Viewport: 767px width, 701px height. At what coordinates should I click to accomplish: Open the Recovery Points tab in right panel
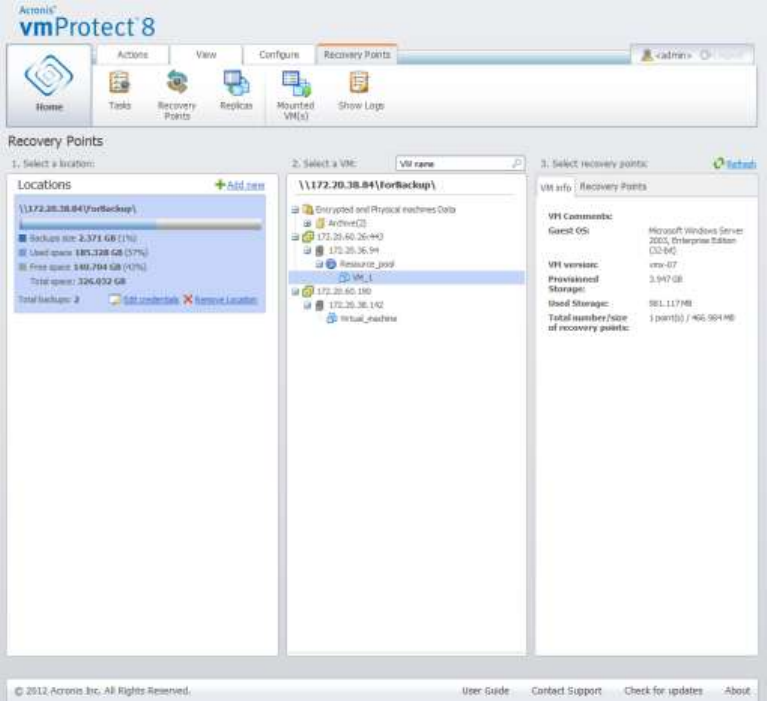[613, 187]
